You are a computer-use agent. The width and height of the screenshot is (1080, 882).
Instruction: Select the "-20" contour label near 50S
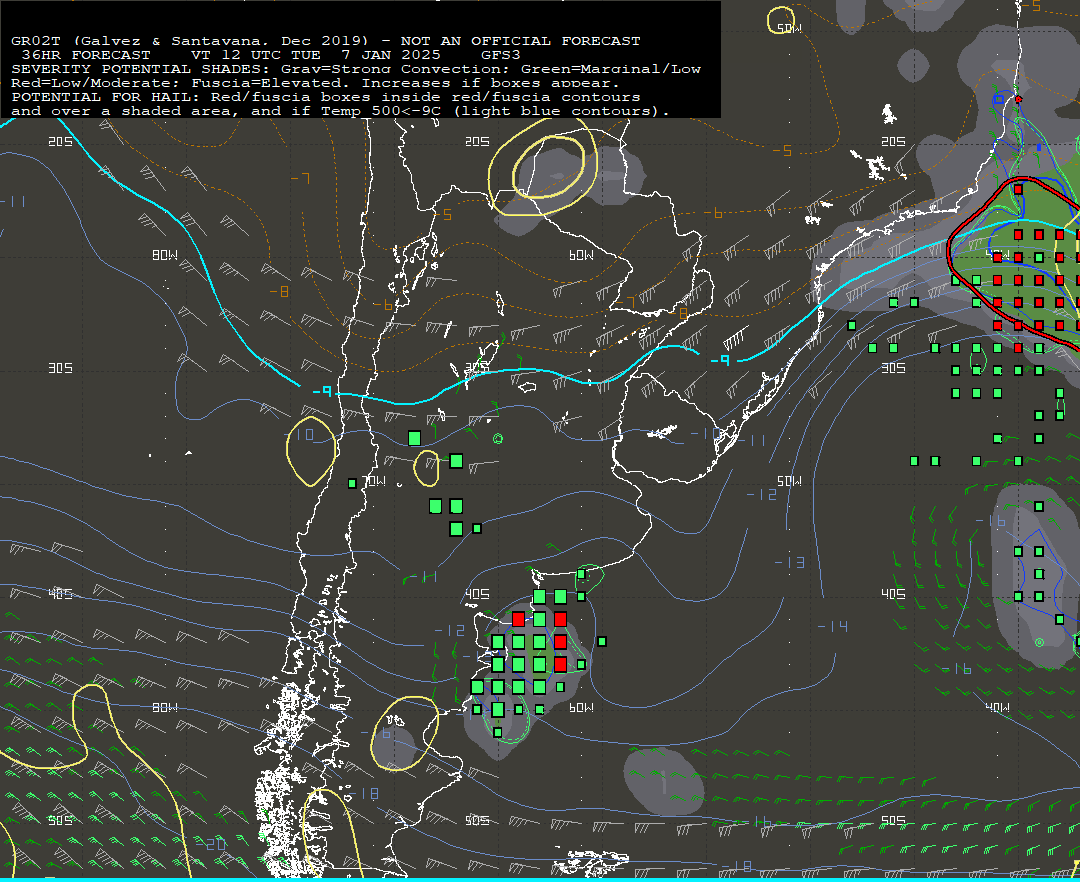point(212,843)
